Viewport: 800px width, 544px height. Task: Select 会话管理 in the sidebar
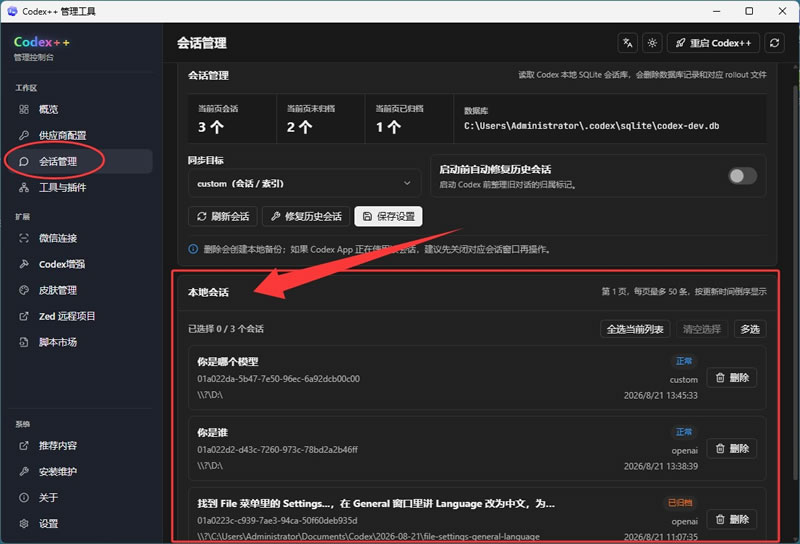coord(80,161)
